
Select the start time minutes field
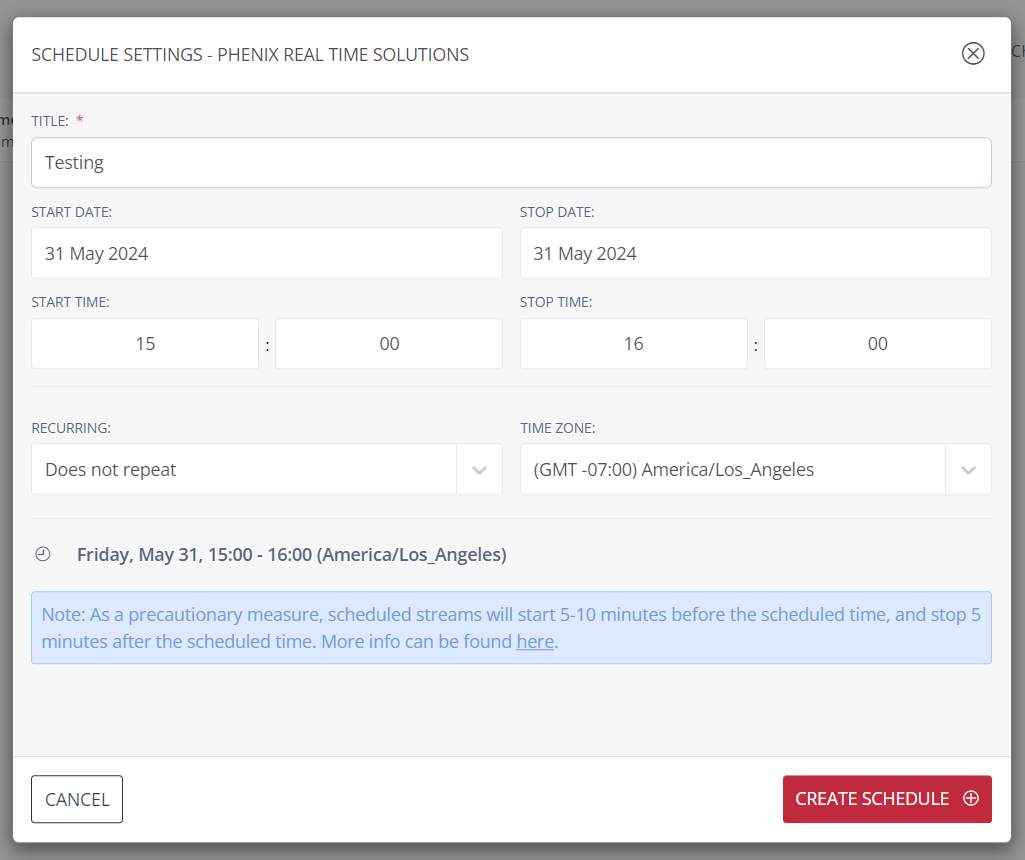(389, 344)
